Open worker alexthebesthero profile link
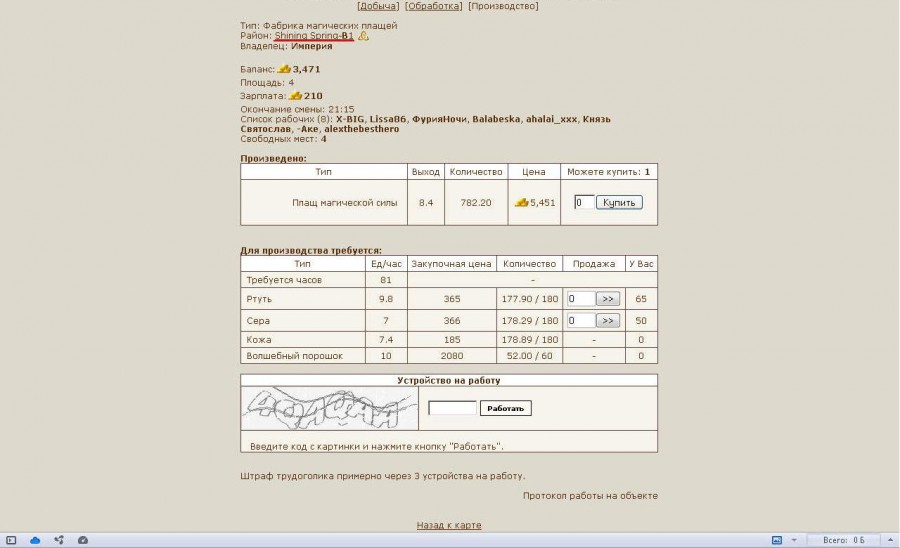Screen dimensions: 900x548 362,129
